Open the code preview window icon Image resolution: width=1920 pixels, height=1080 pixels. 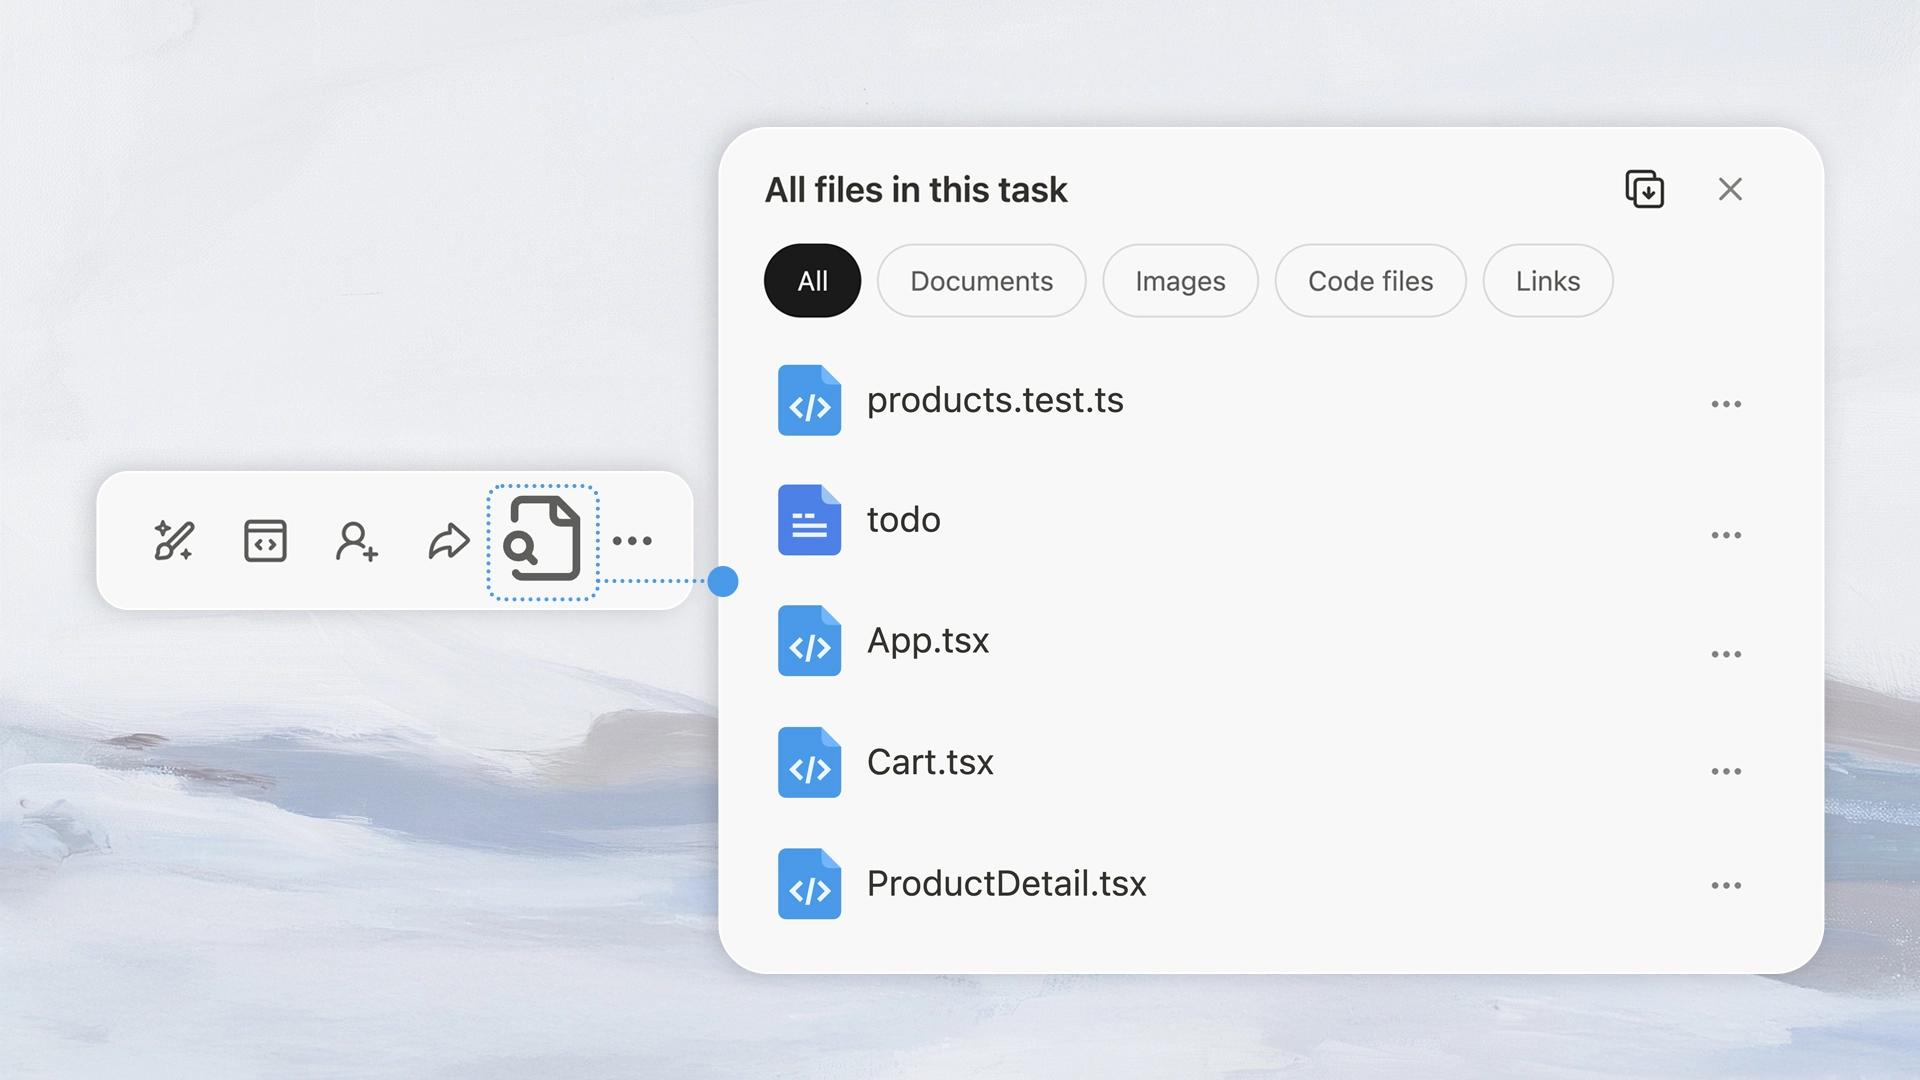[x=265, y=541]
